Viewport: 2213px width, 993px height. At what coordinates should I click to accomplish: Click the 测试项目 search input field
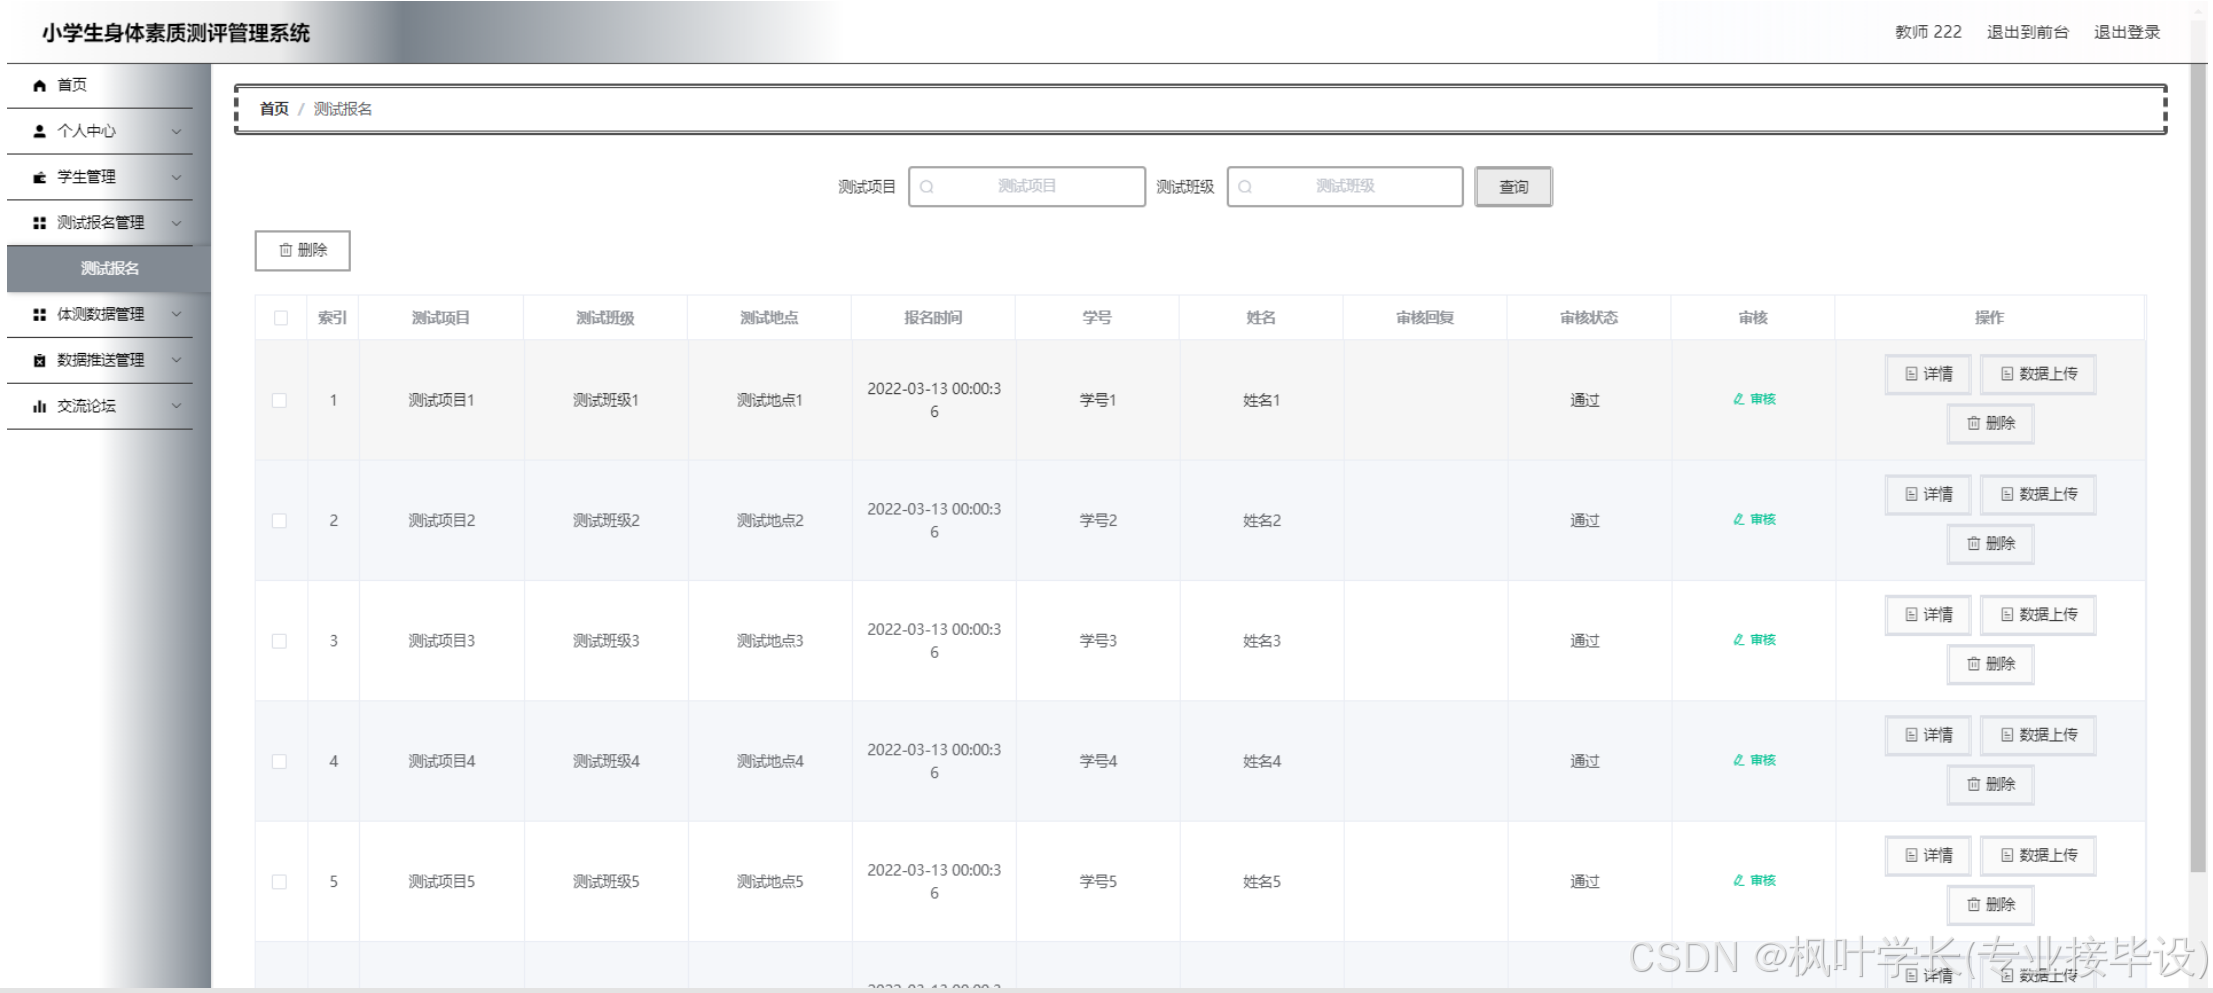(1027, 187)
